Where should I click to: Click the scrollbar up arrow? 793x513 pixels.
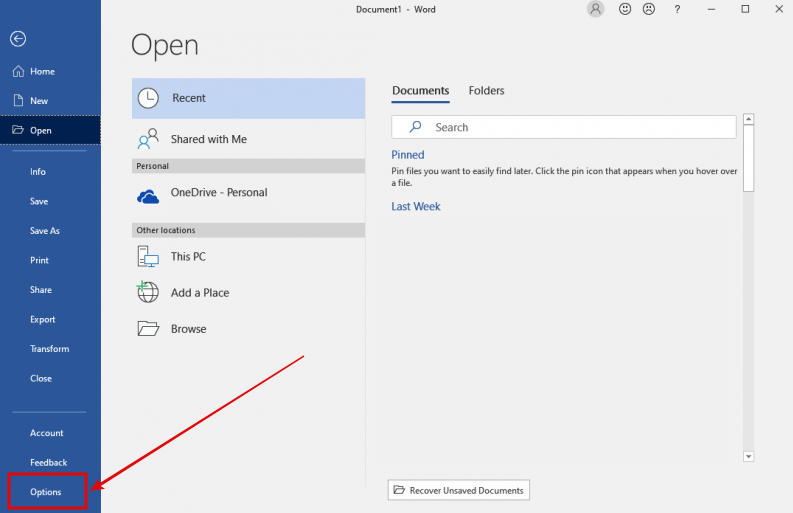pos(748,119)
